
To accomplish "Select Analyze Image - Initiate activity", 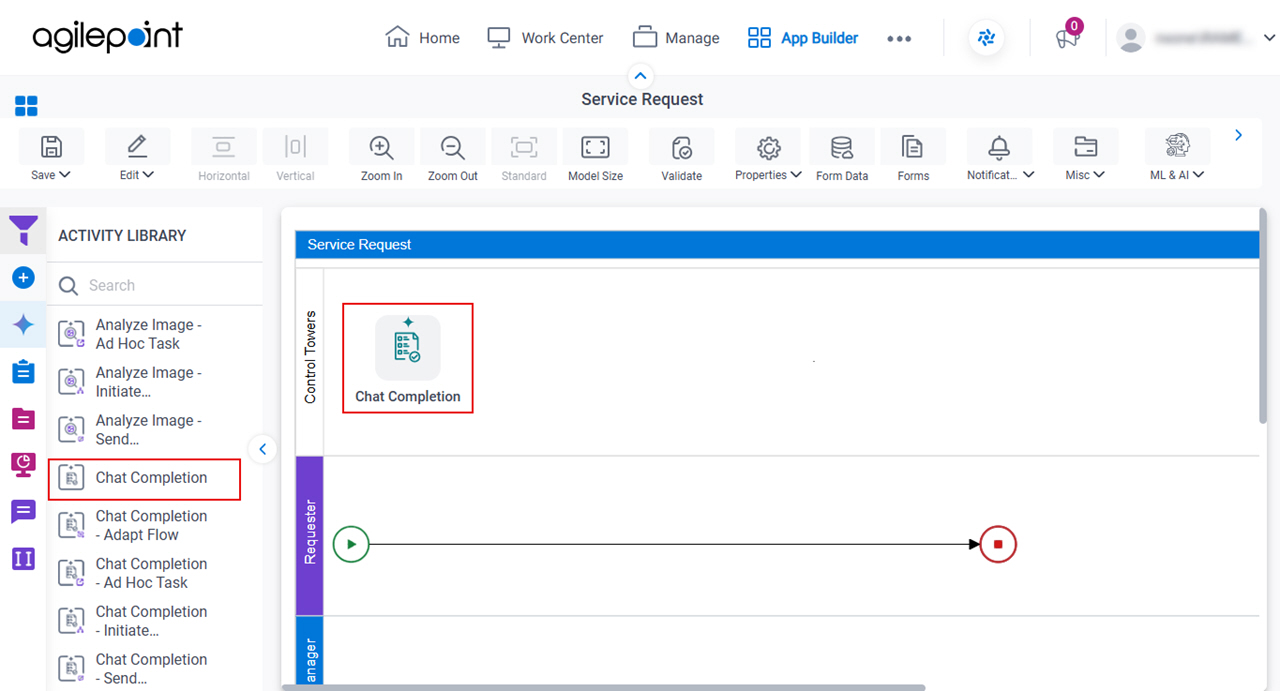I will [145, 382].
